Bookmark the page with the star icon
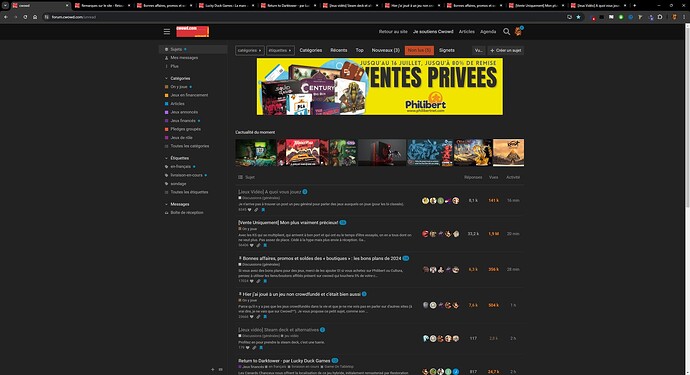This screenshot has width=690, height=375. point(578,17)
